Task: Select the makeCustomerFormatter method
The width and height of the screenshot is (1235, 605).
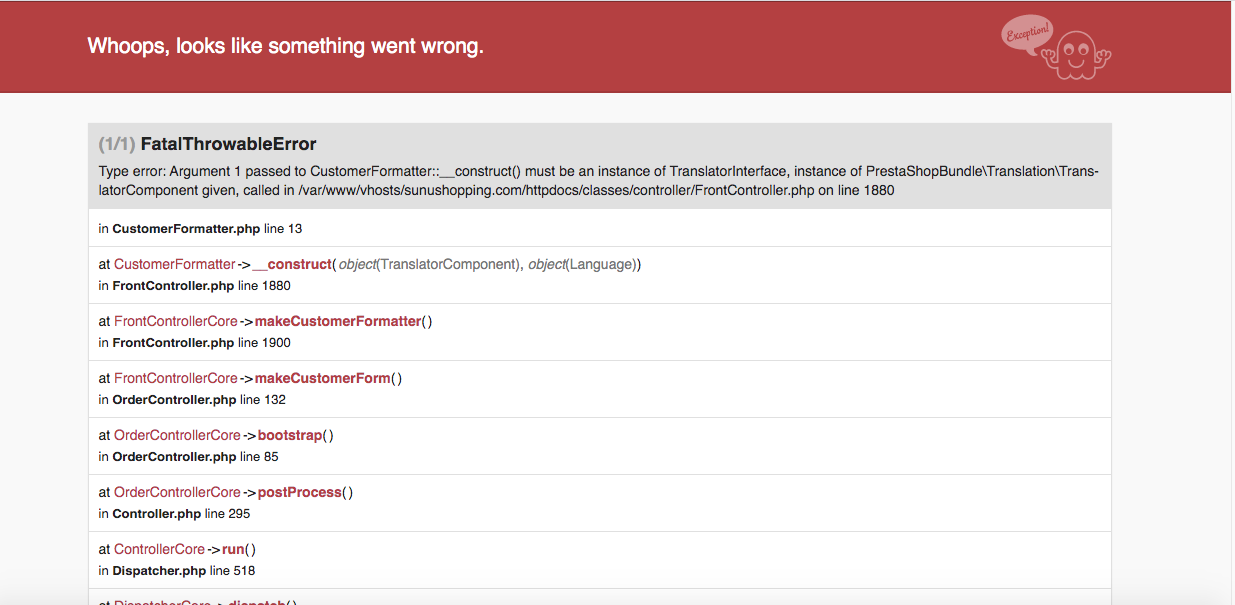Action: coord(338,321)
